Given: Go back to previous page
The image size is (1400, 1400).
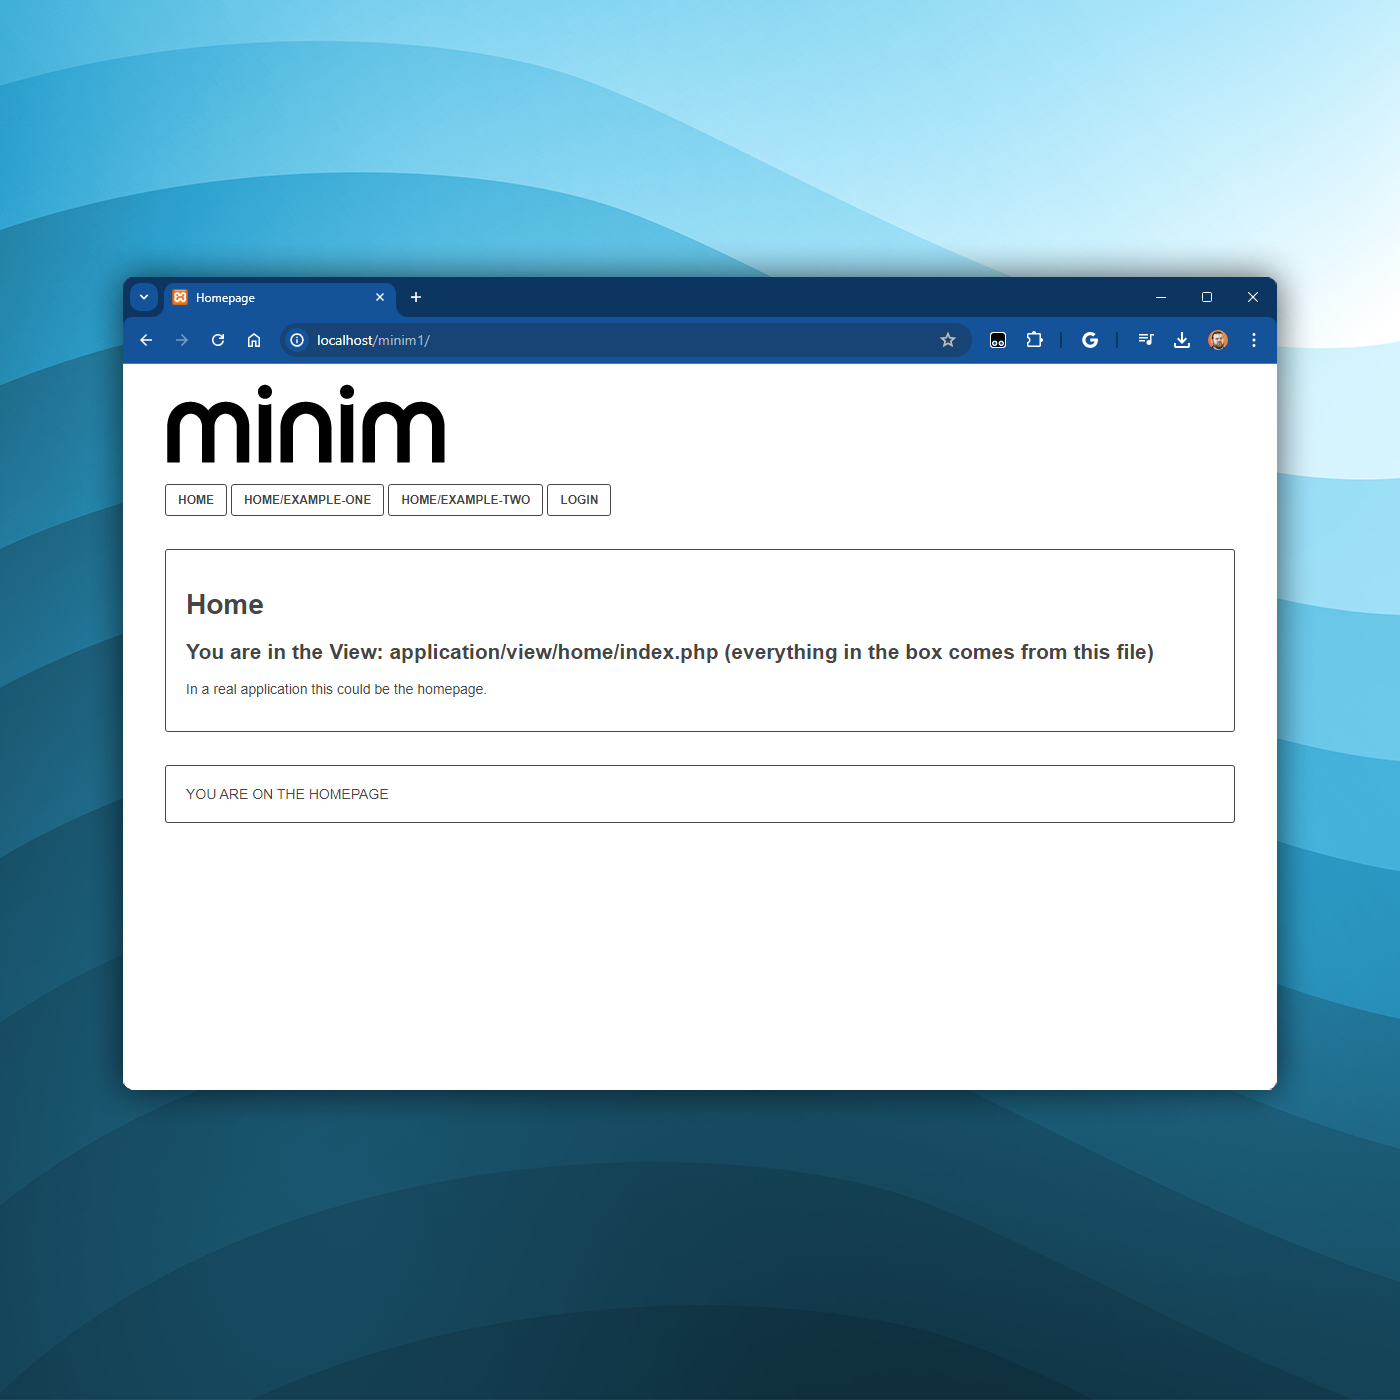Looking at the screenshot, I should pyautogui.click(x=146, y=340).
